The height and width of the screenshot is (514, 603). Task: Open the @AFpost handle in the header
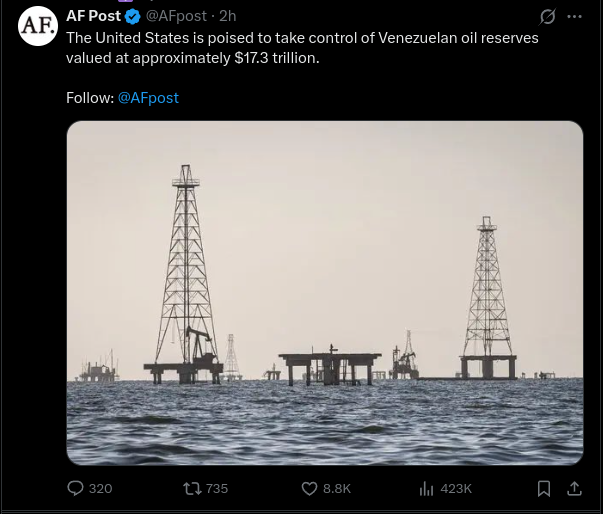click(x=178, y=17)
